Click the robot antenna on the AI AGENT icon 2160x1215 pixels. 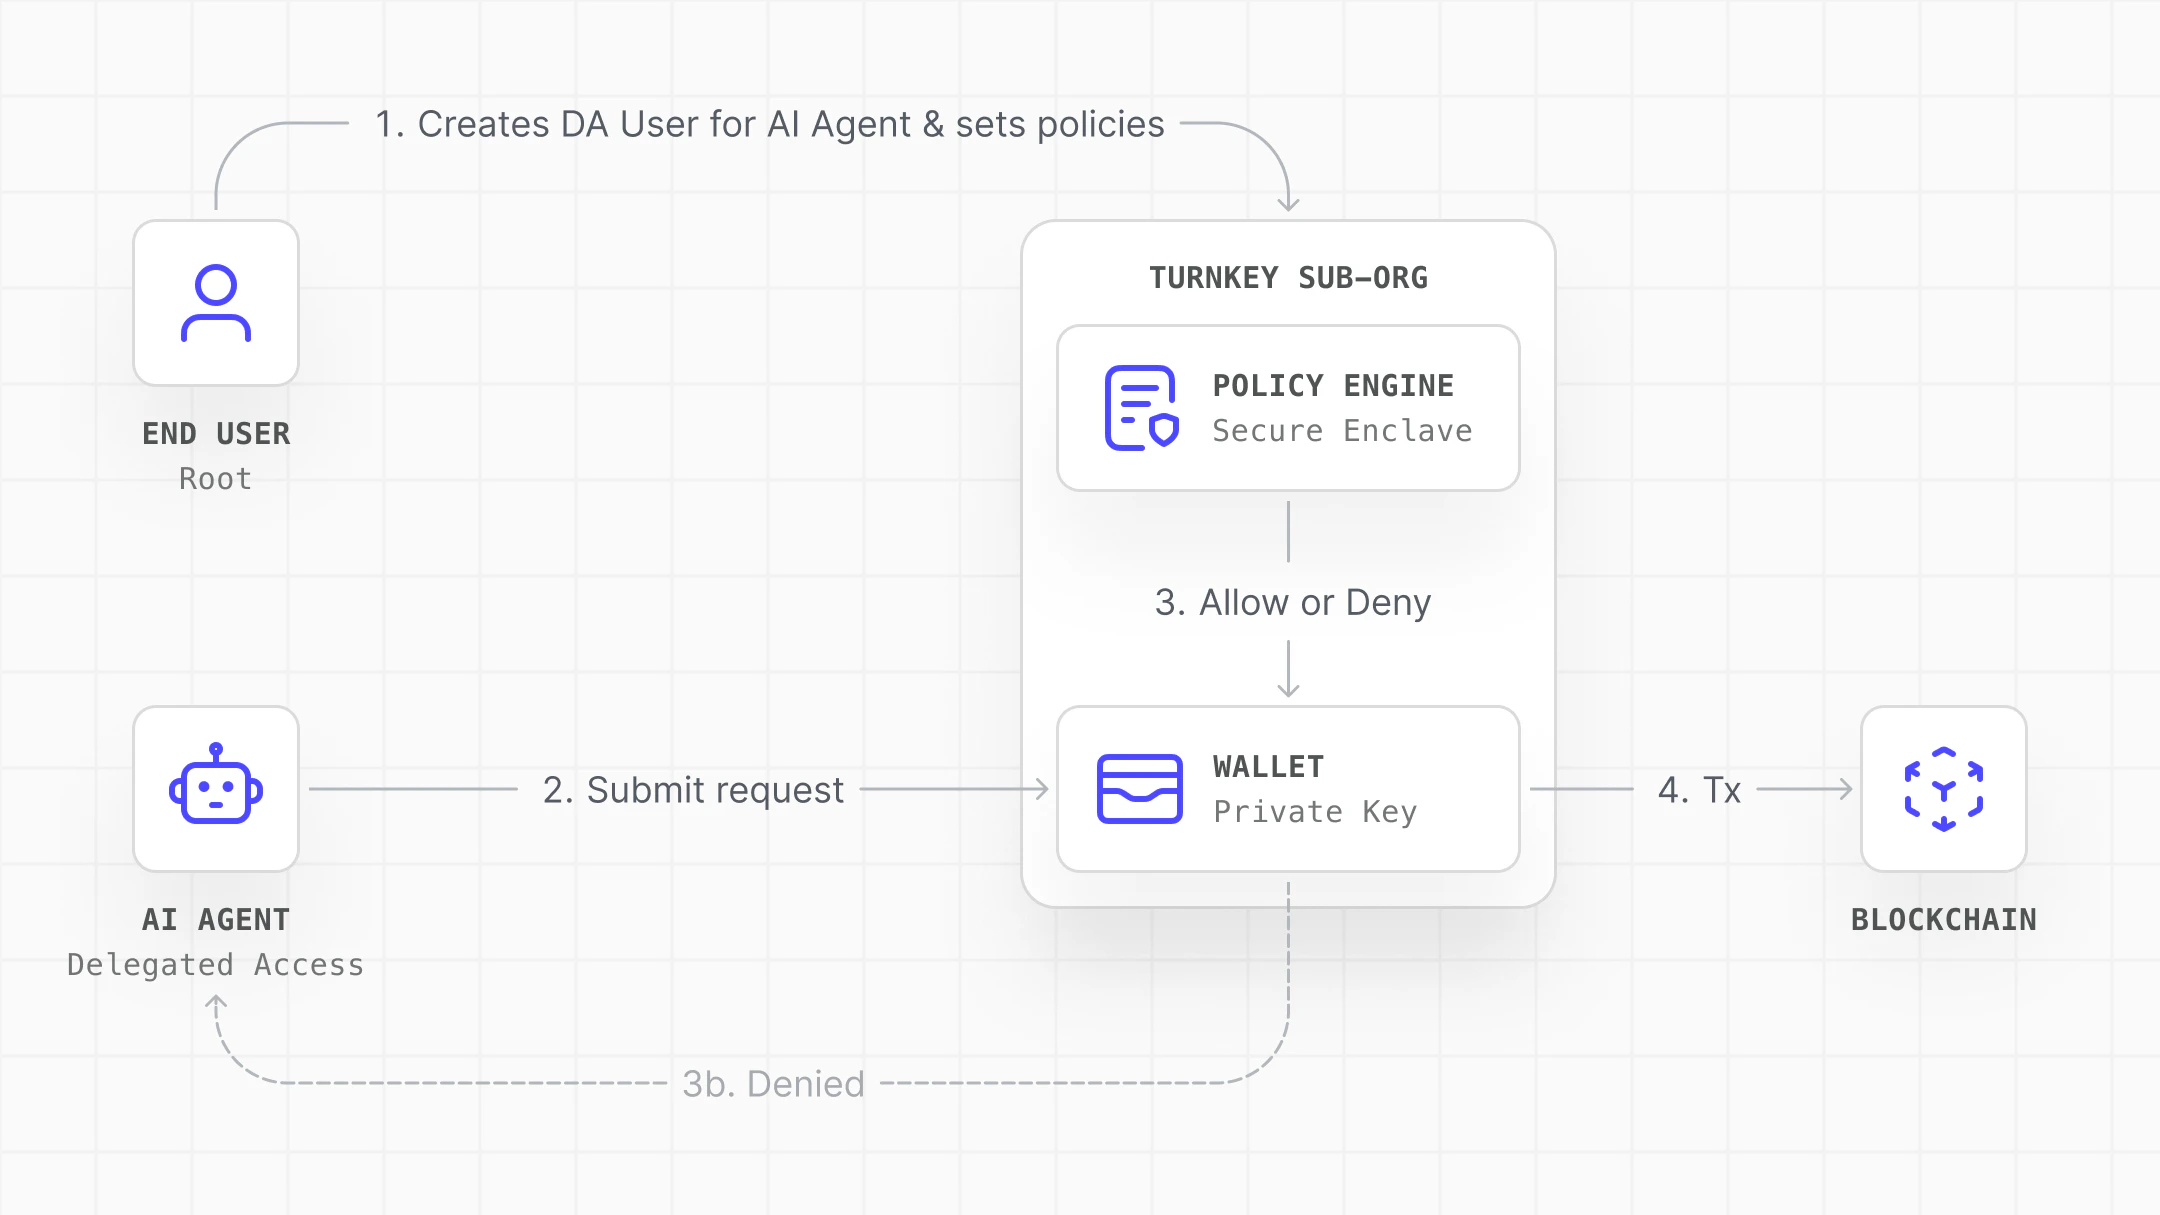[x=215, y=752]
